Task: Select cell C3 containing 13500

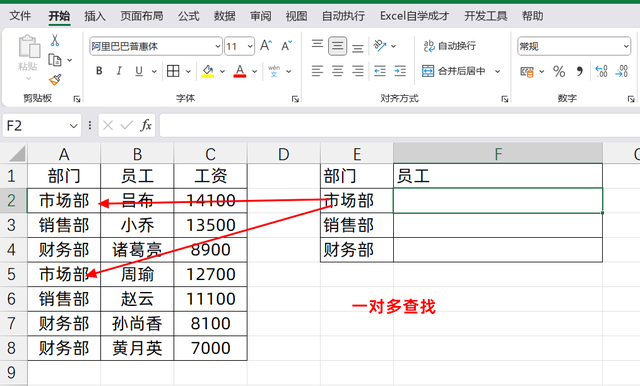Action: (x=211, y=225)
